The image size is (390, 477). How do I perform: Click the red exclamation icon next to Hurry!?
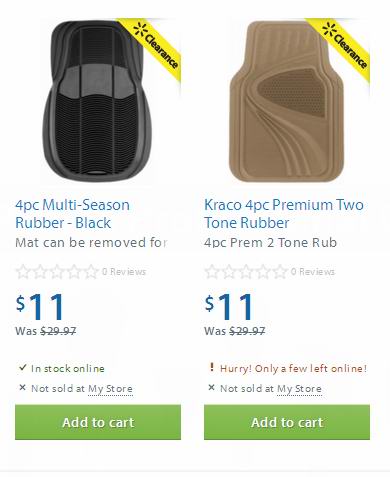tap(211, 367)
